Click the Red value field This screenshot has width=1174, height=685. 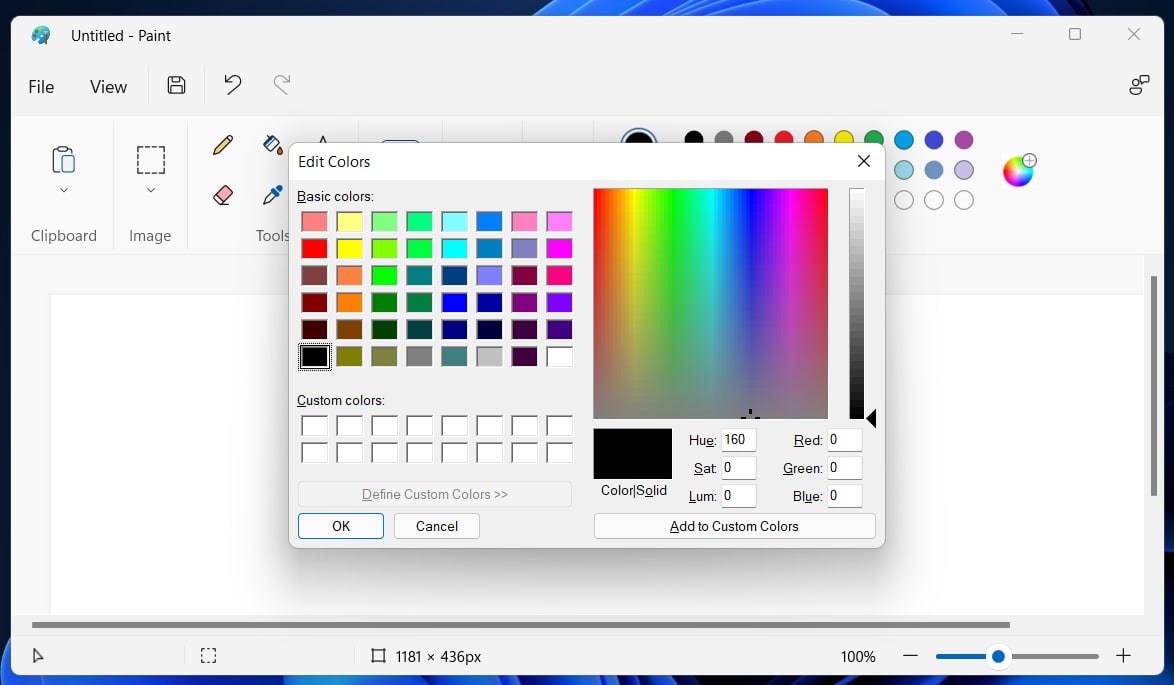click(x=845, y=439)
